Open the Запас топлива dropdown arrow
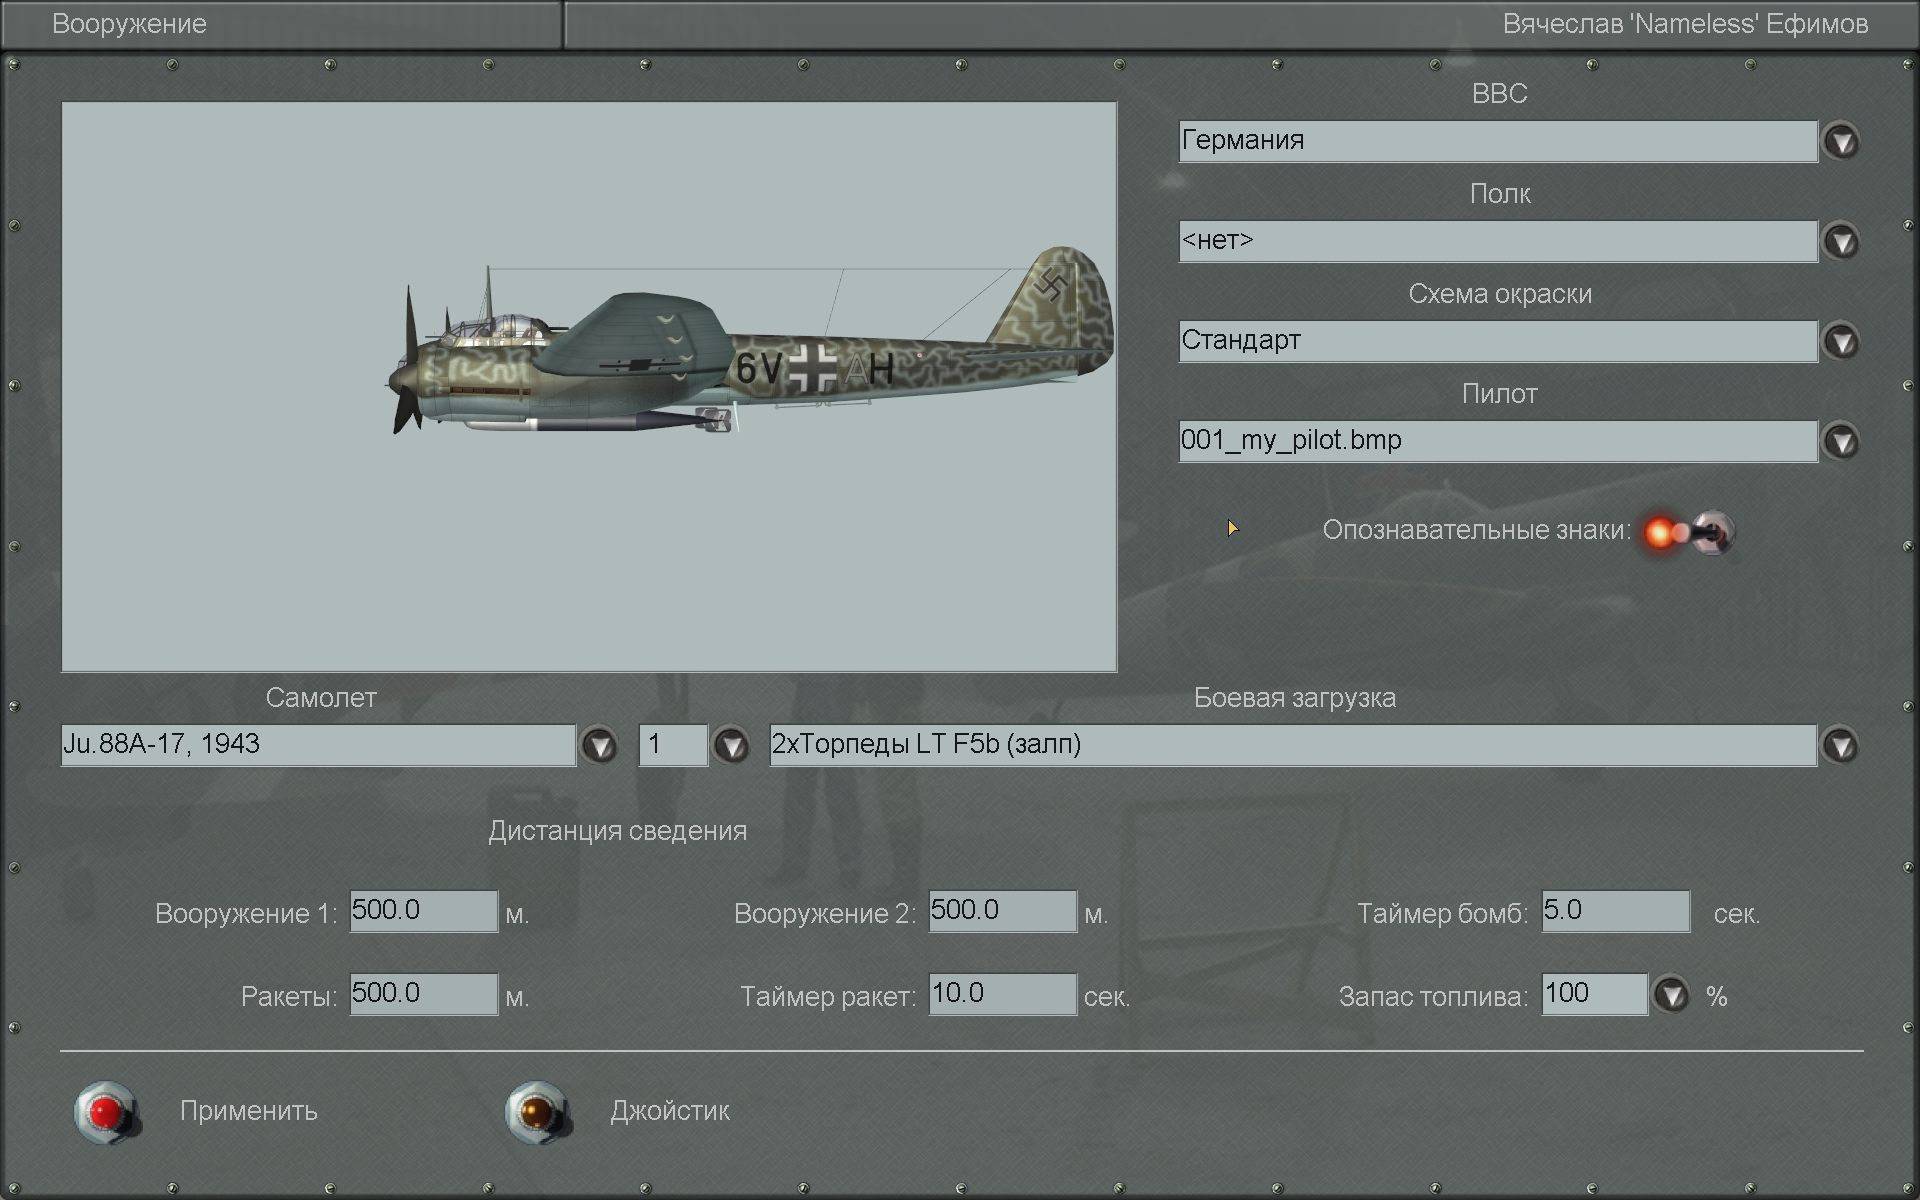The width and height of the screenshot is (1920, 1200). click(1671, 995)
